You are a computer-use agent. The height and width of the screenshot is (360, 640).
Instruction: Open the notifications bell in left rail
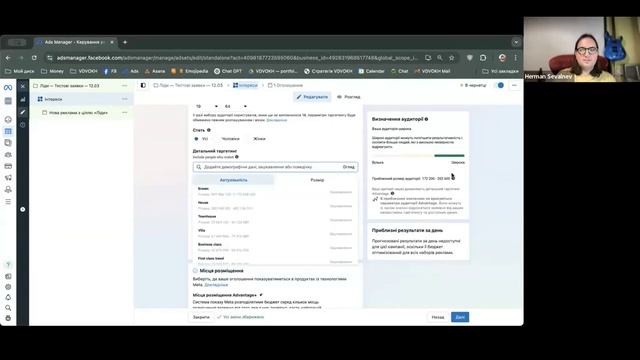coord(8,298)
